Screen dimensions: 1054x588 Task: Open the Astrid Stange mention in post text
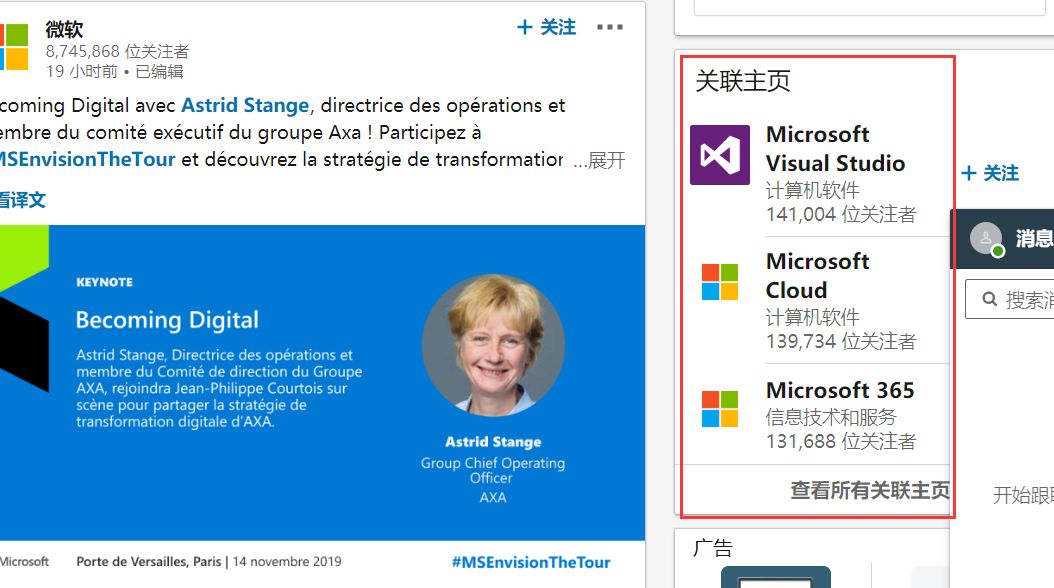click(245, 105)
